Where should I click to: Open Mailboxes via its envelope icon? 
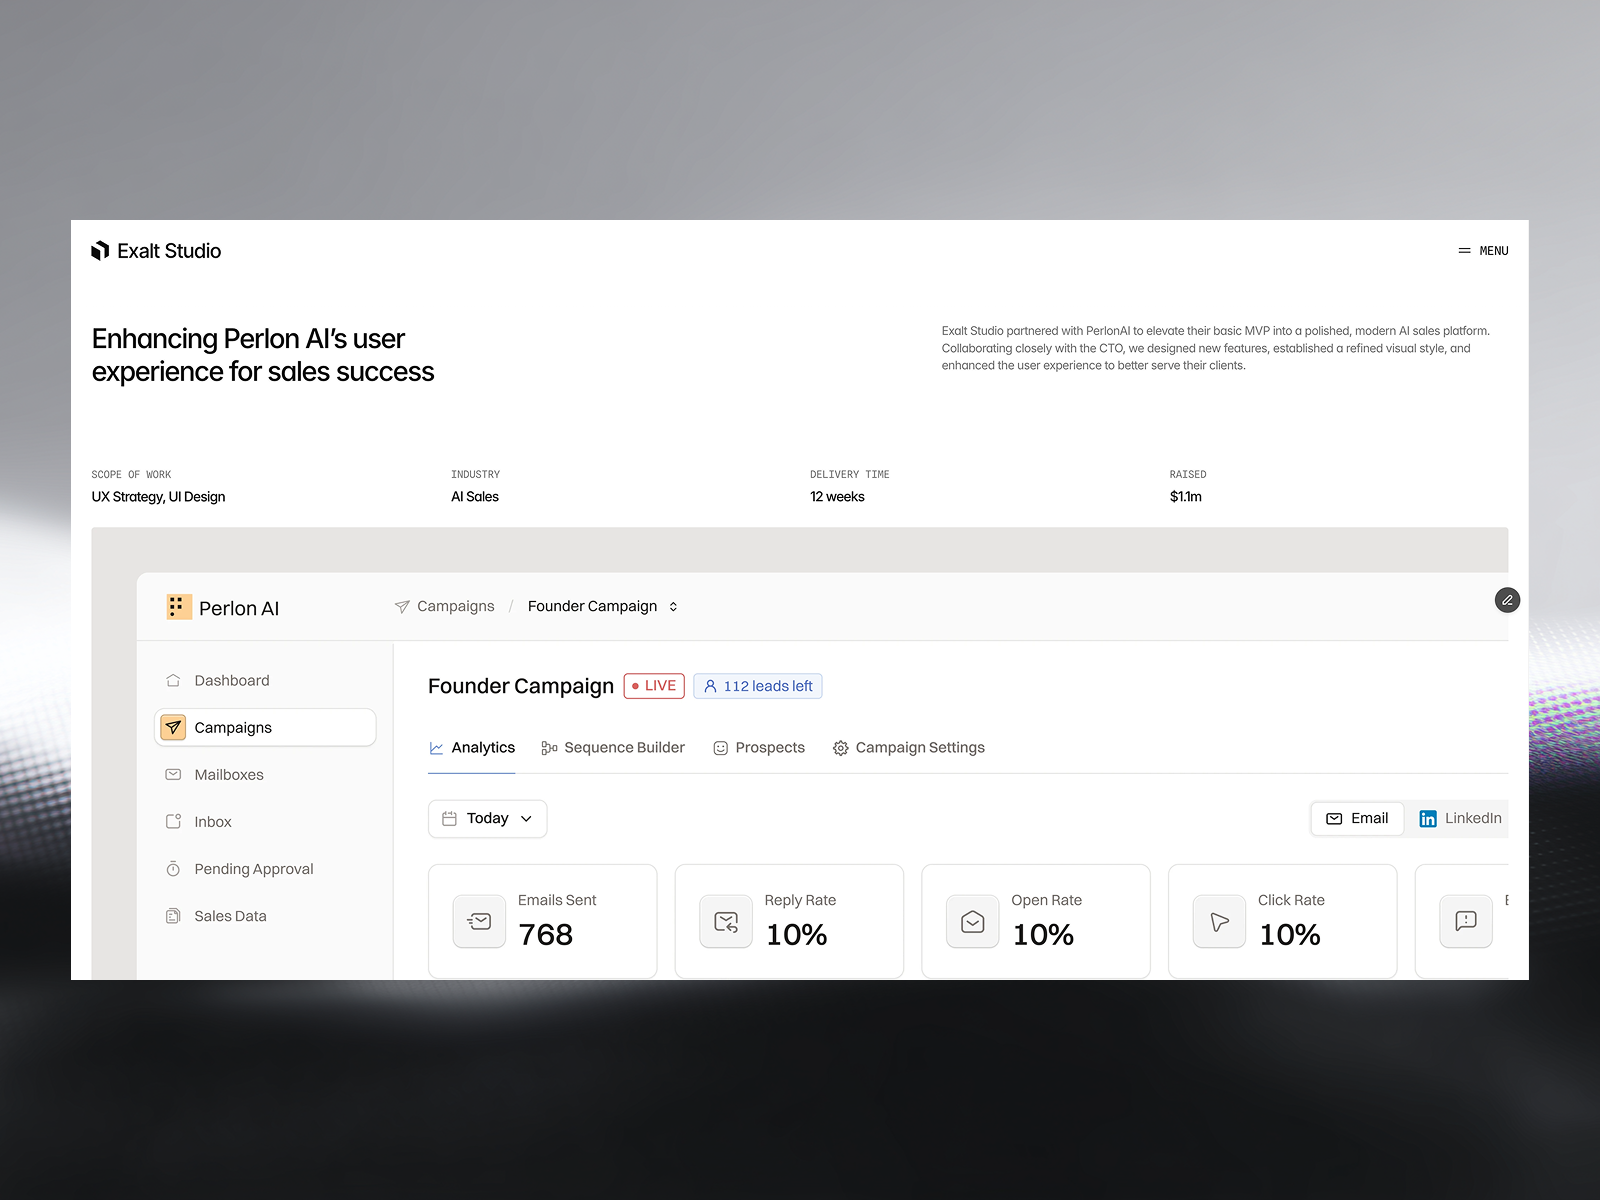174,774
